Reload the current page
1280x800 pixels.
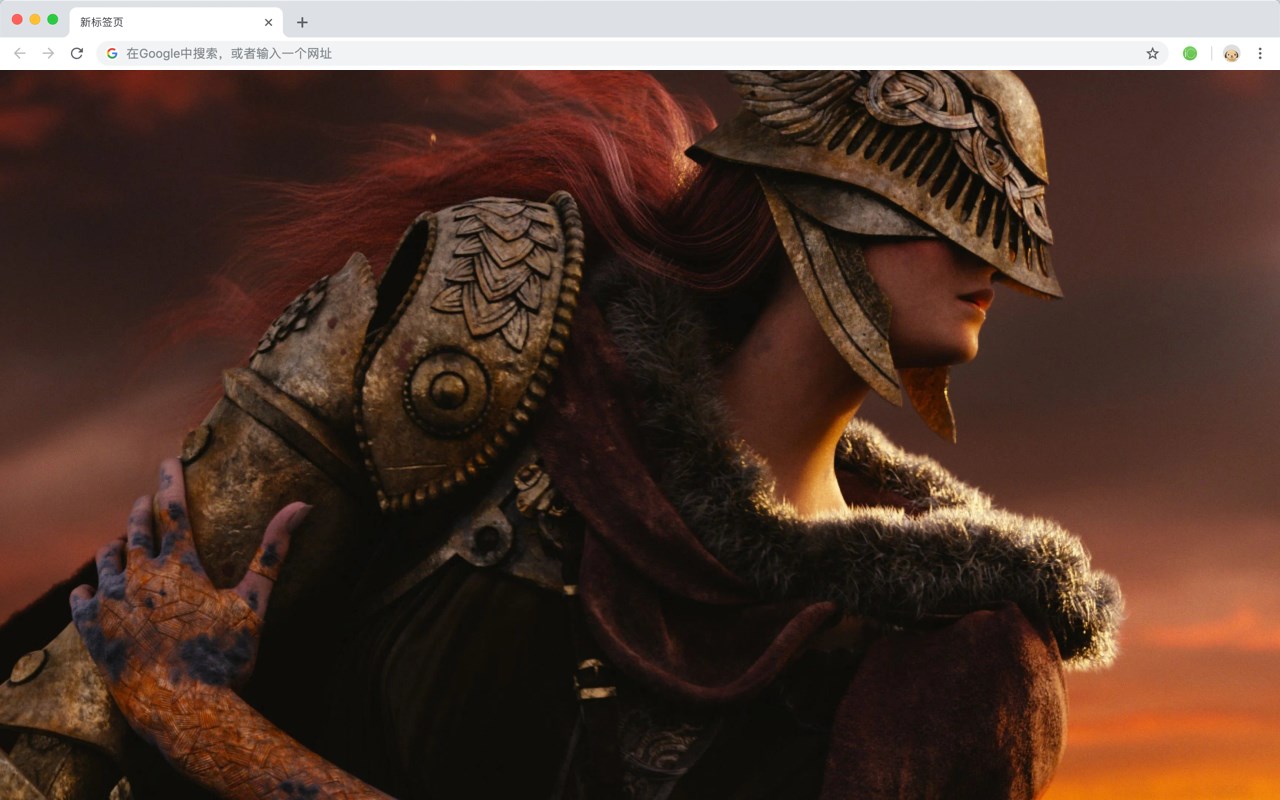77,53
